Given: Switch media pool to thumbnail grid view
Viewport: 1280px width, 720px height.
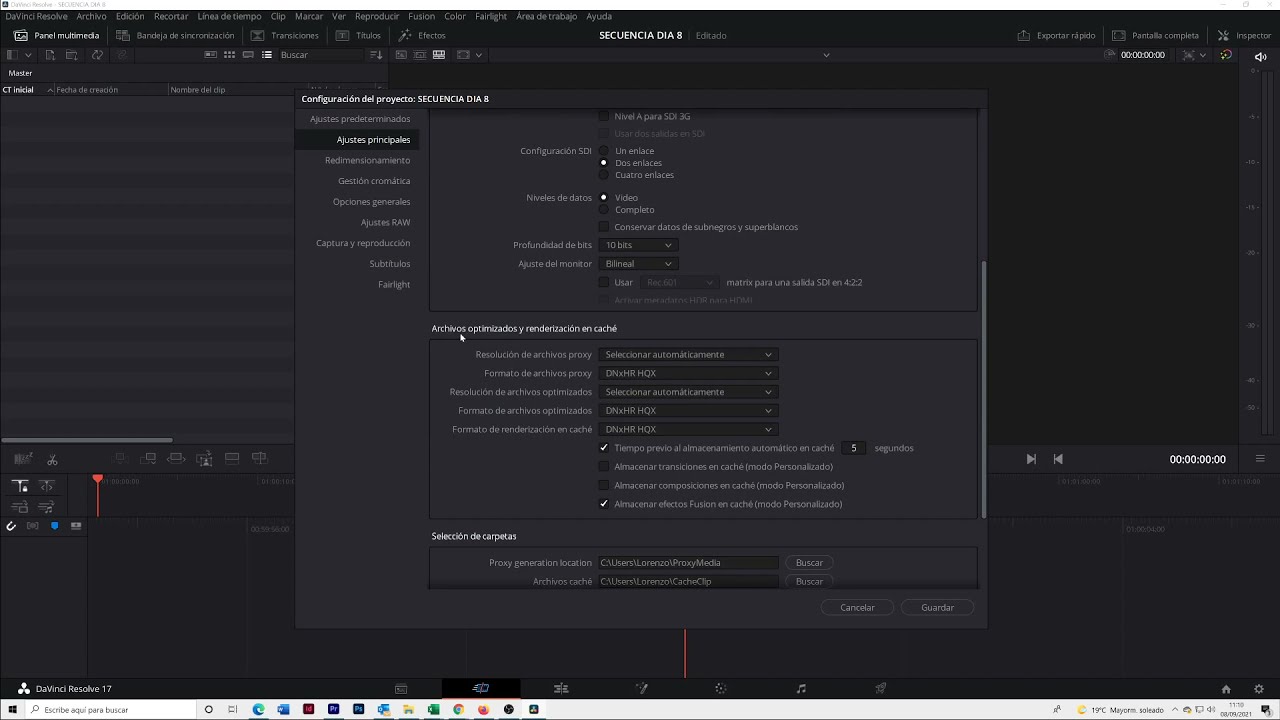Looking at the screenshot, I should point(229,55).
